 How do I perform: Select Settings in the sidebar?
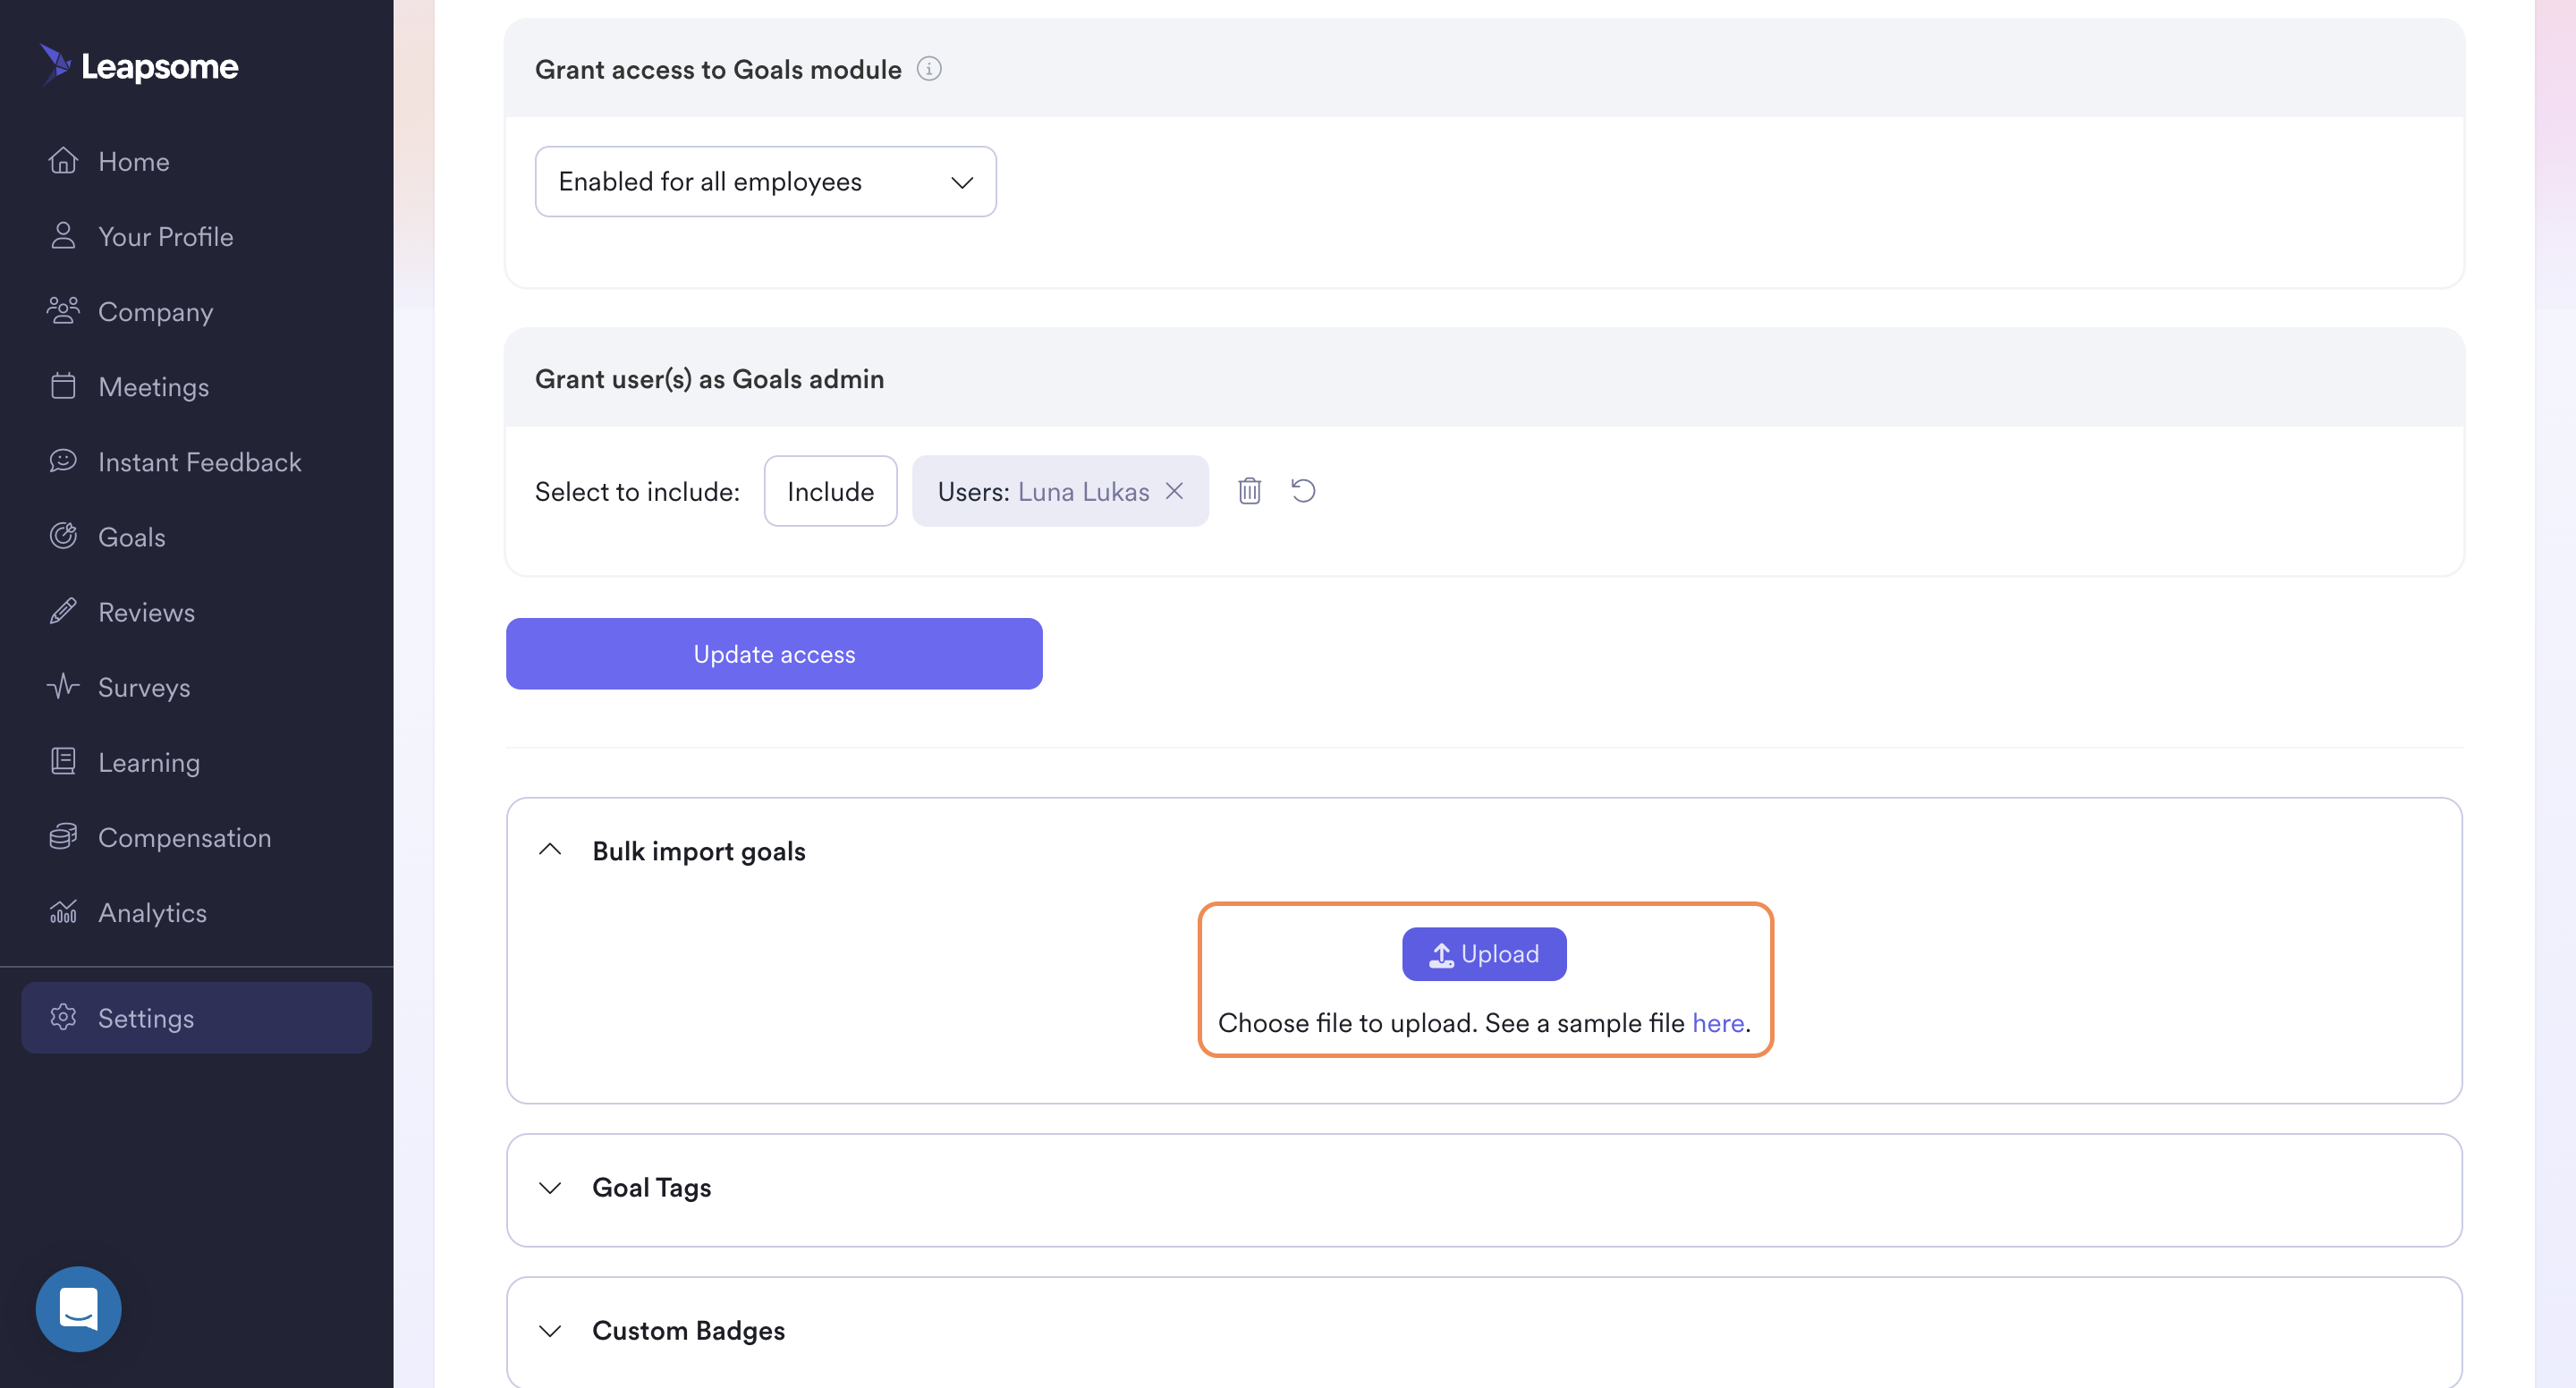tap(196, 1017)
